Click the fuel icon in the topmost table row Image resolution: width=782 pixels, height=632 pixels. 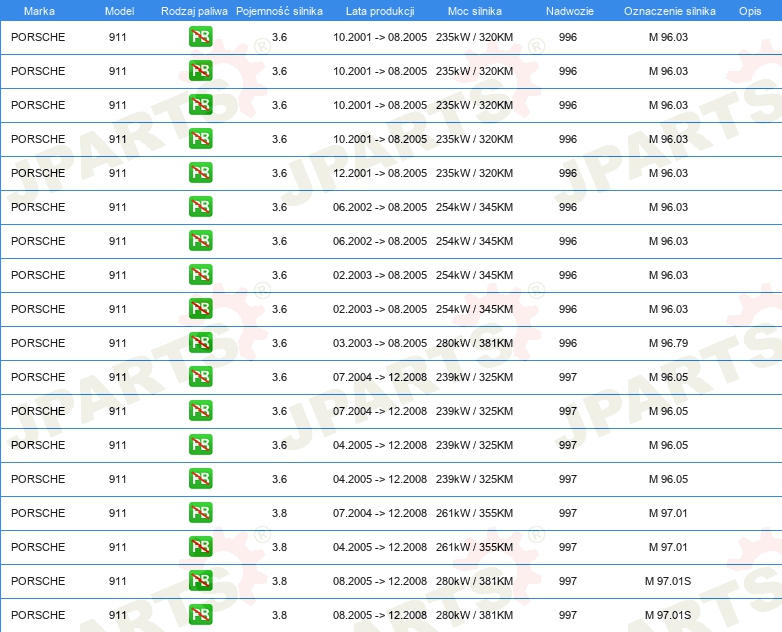tap(200, 37)
